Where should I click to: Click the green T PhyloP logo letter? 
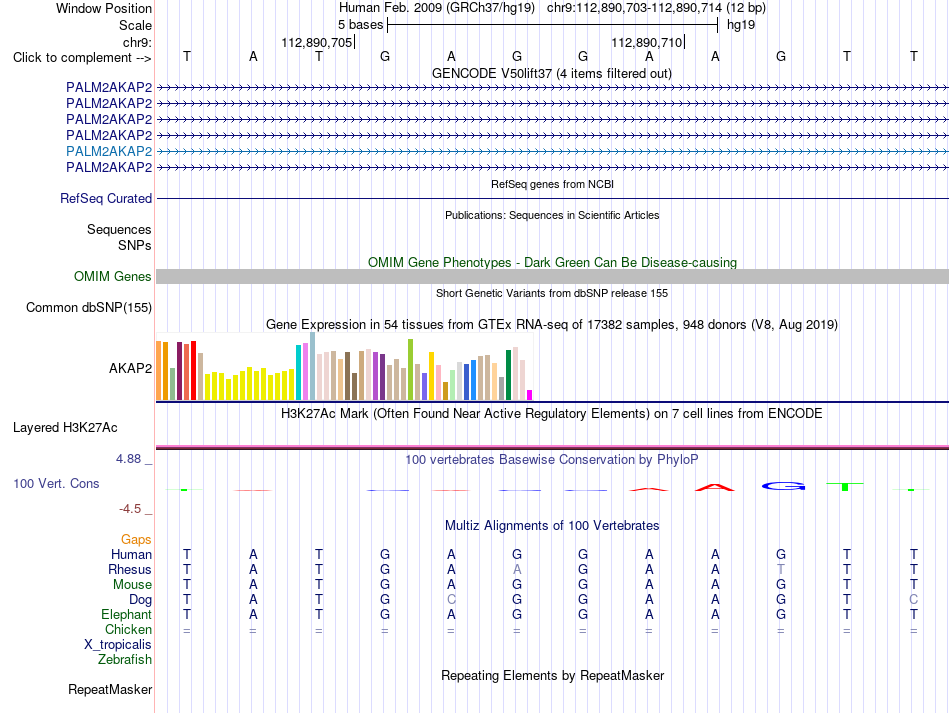(845, 486)
